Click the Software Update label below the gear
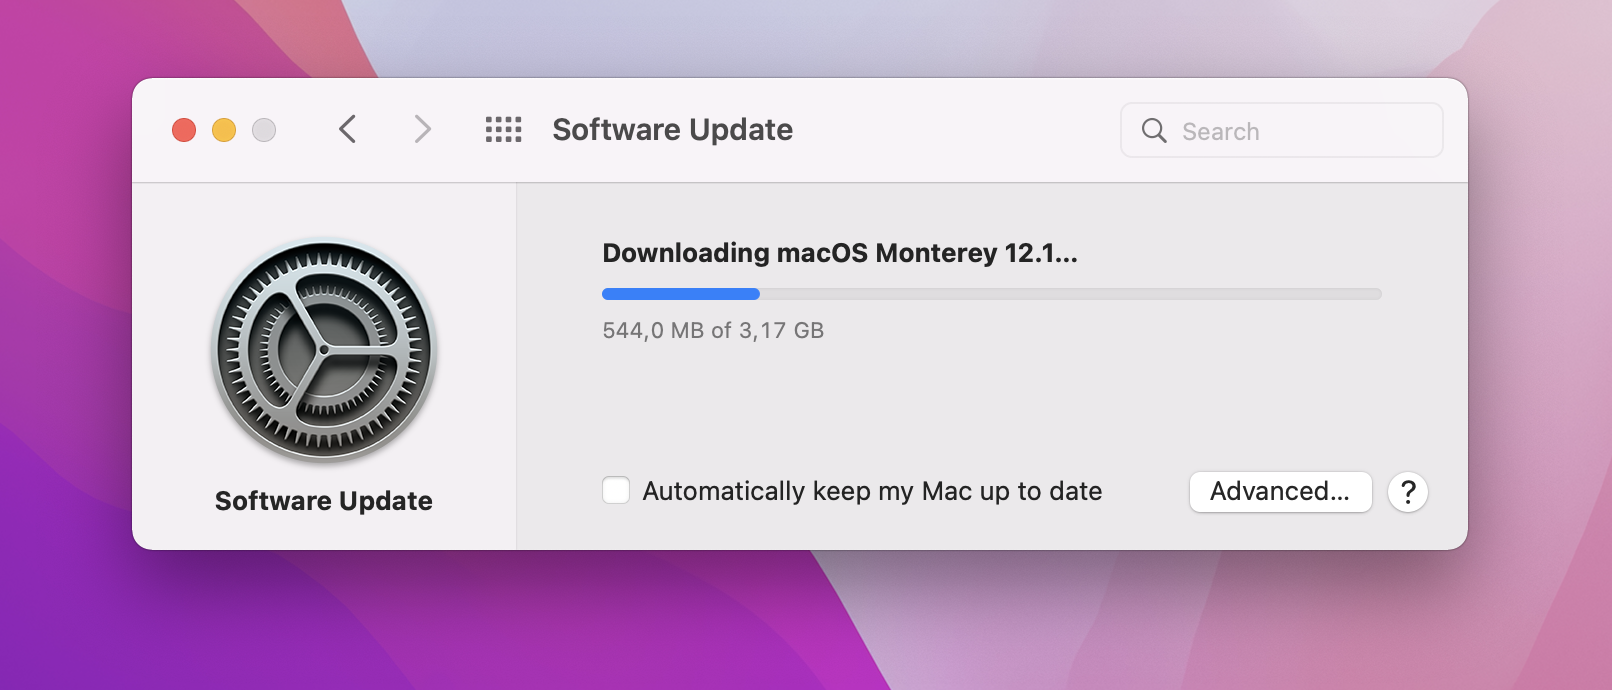The height and width of the screenshot is (690, 1612). pyautogui.click(x=324, y=501)
